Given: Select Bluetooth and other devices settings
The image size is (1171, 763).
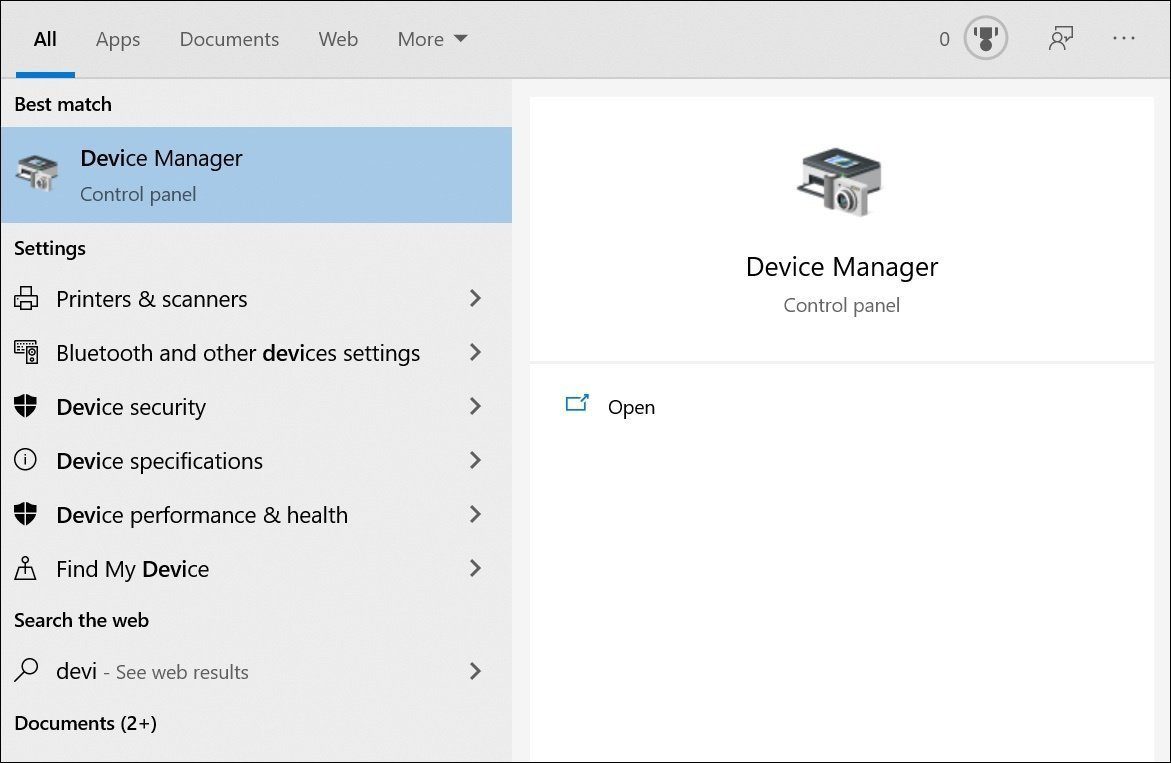Looking at the screenshot, I should [x=256, y=352].
